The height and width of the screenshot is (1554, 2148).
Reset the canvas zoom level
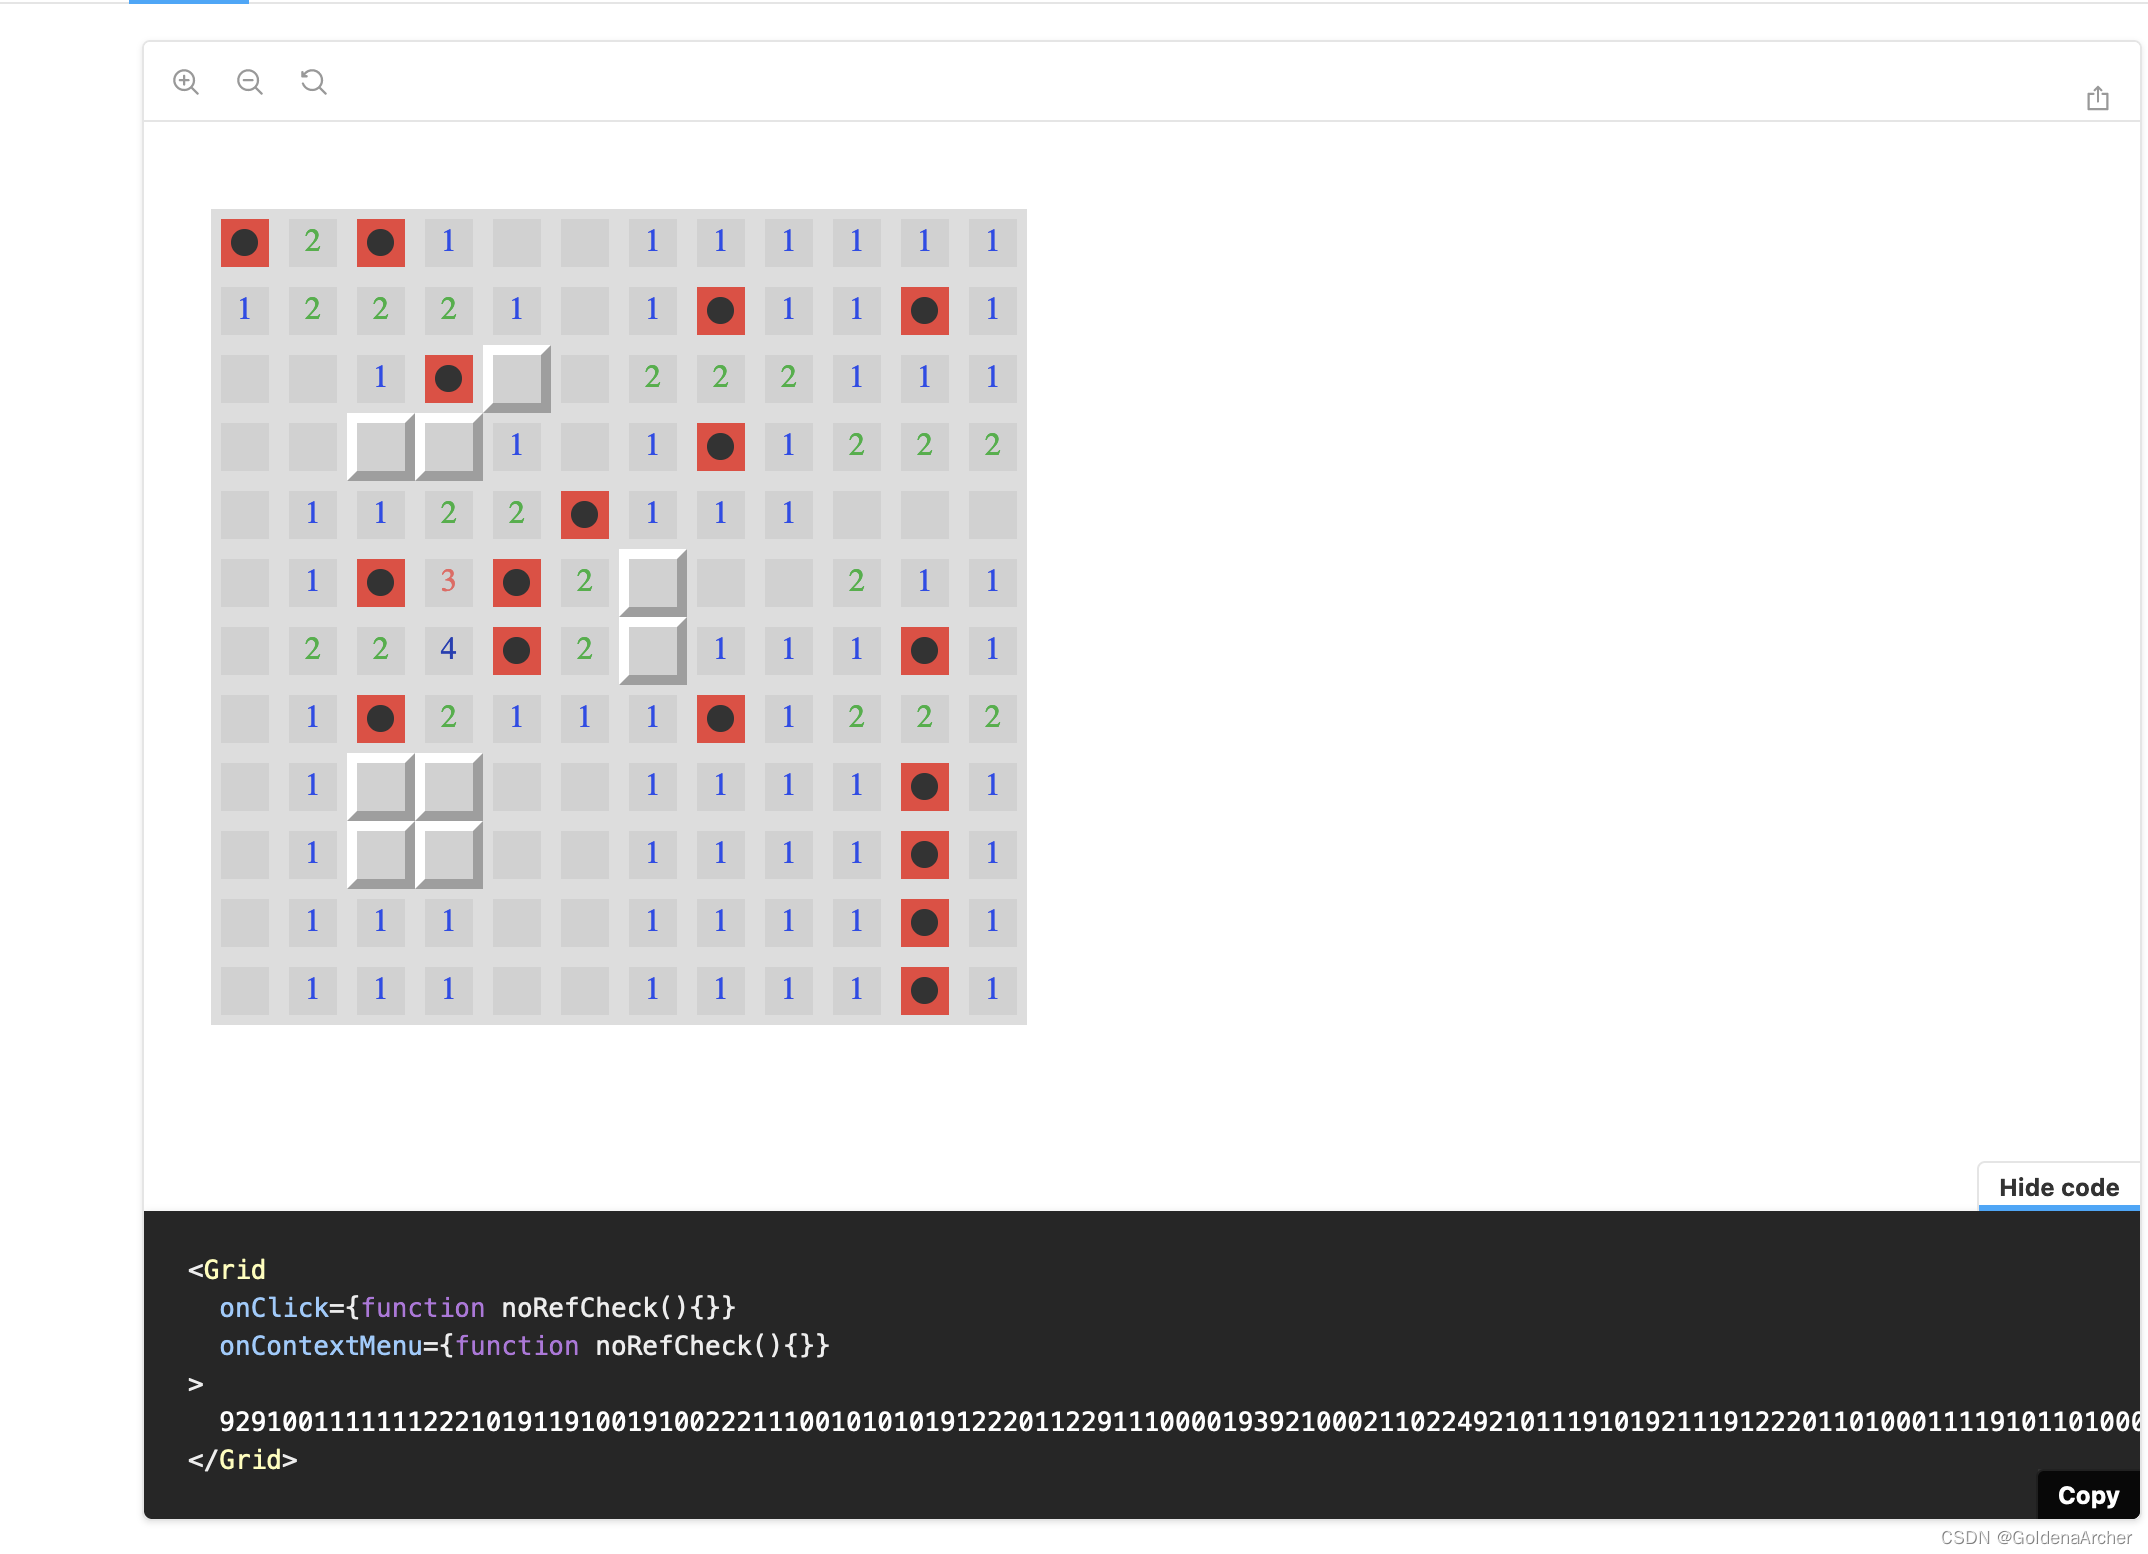point(314,82)
